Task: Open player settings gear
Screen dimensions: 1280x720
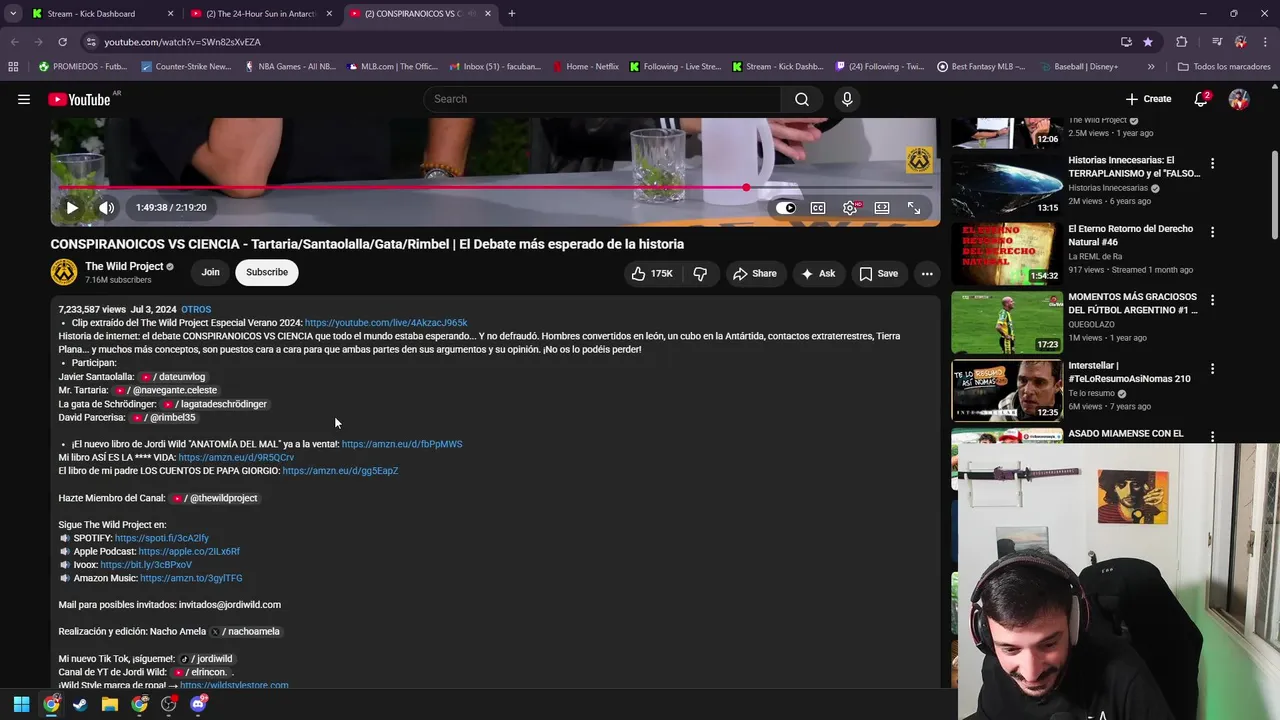Action: (850, 208)
